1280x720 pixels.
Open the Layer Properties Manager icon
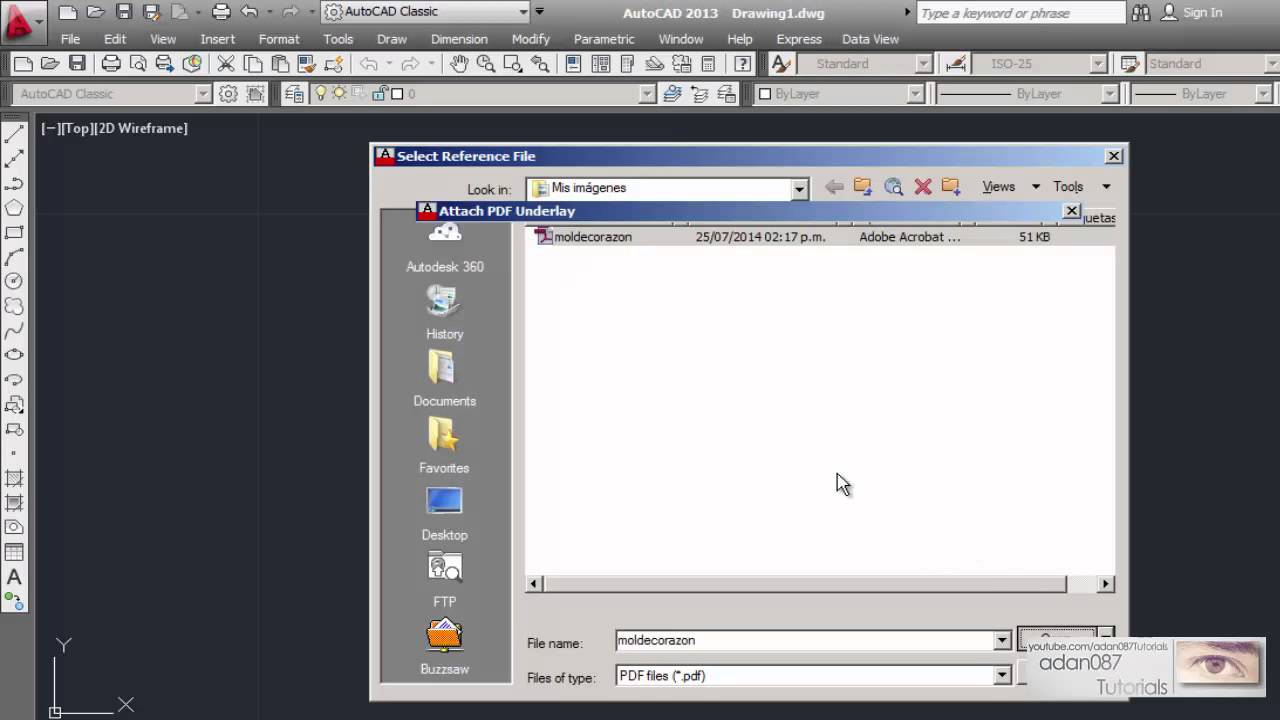pyautogui.click(x=294, y=94)
